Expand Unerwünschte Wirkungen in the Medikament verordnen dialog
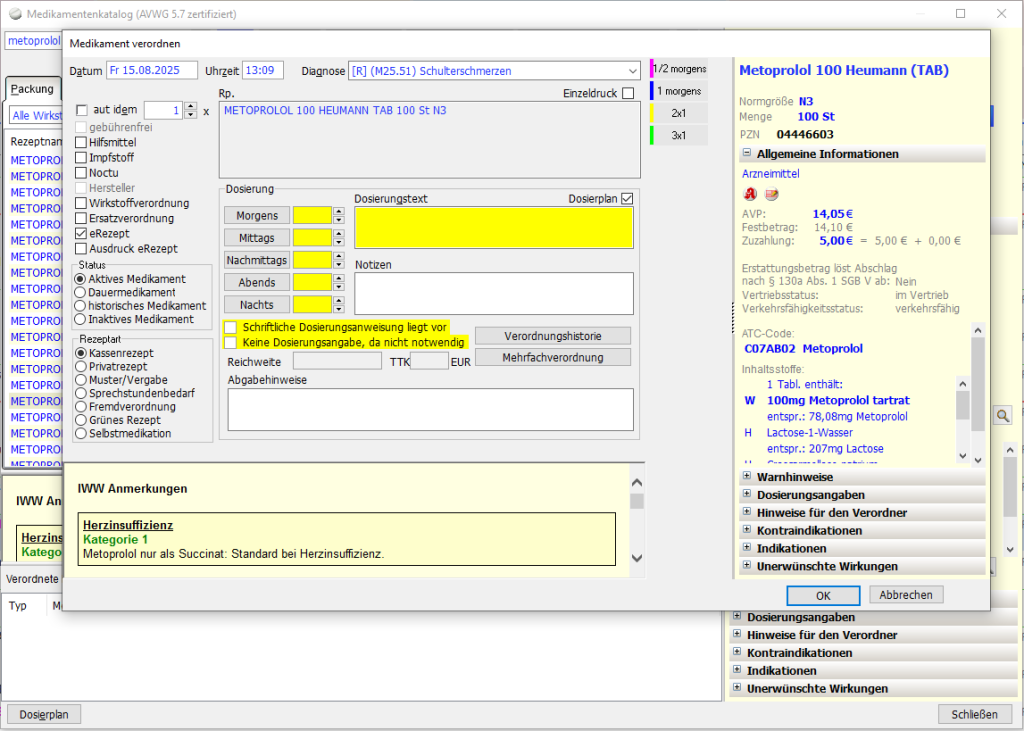Screen dimensions: 1024x731 747,565
